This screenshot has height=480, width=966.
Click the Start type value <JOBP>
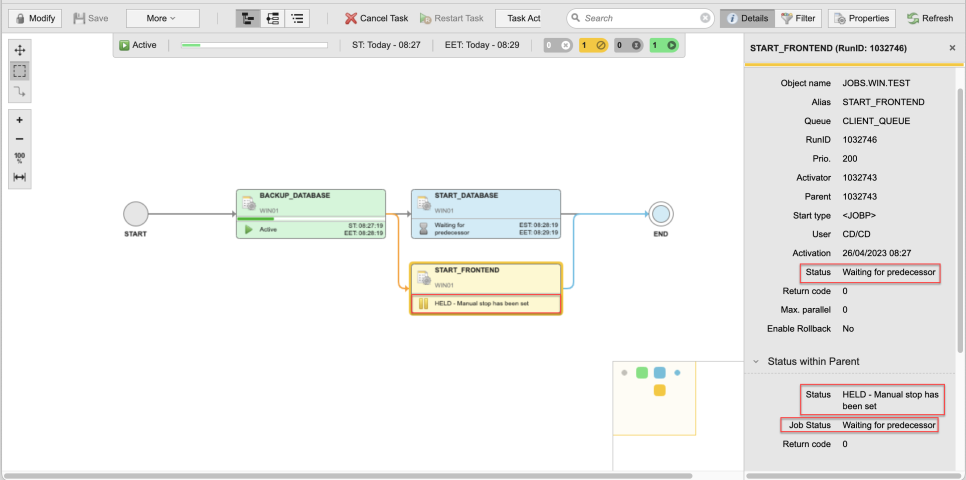[859, 215]
